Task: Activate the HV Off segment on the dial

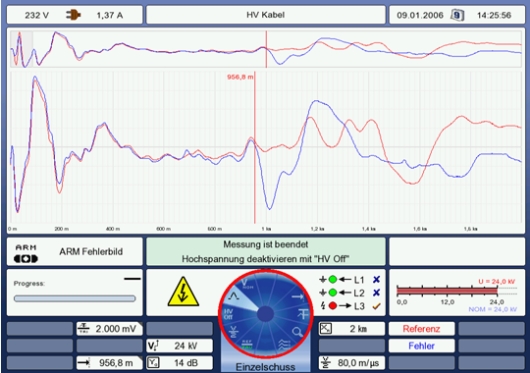Action: click(228, 314)
